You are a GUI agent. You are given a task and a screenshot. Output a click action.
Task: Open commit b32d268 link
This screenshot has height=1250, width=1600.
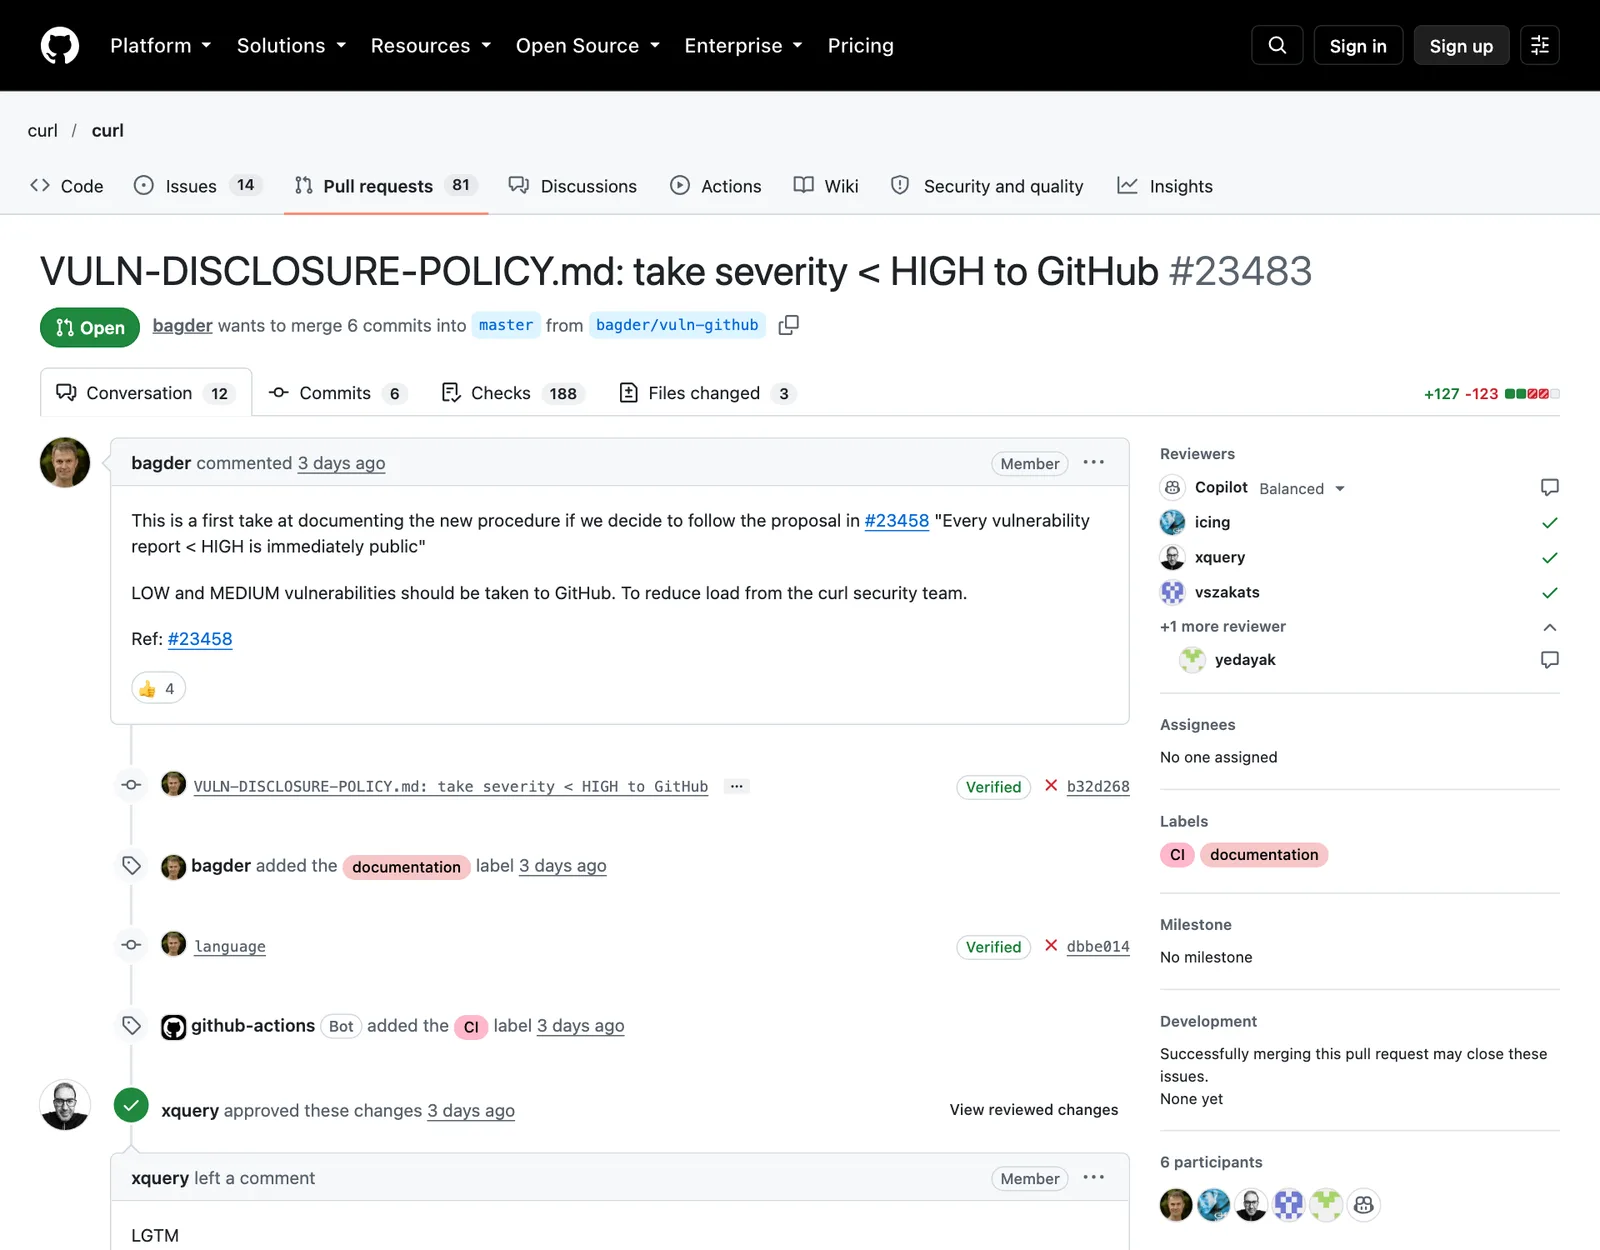coord(1098,786)
